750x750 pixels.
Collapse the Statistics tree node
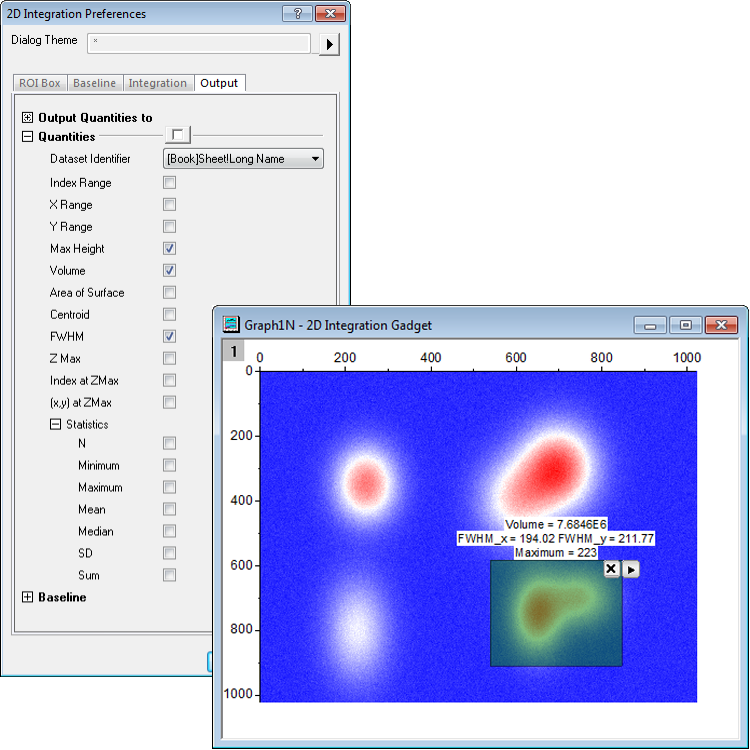coord(56,424)
